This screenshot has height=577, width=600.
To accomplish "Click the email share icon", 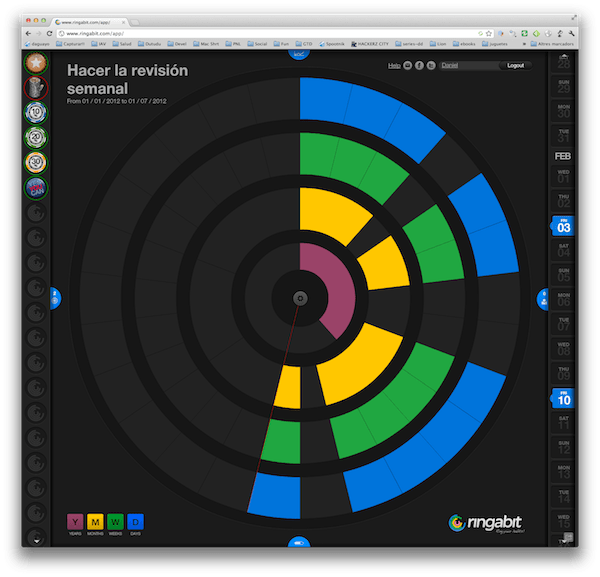I will (408, 65).
